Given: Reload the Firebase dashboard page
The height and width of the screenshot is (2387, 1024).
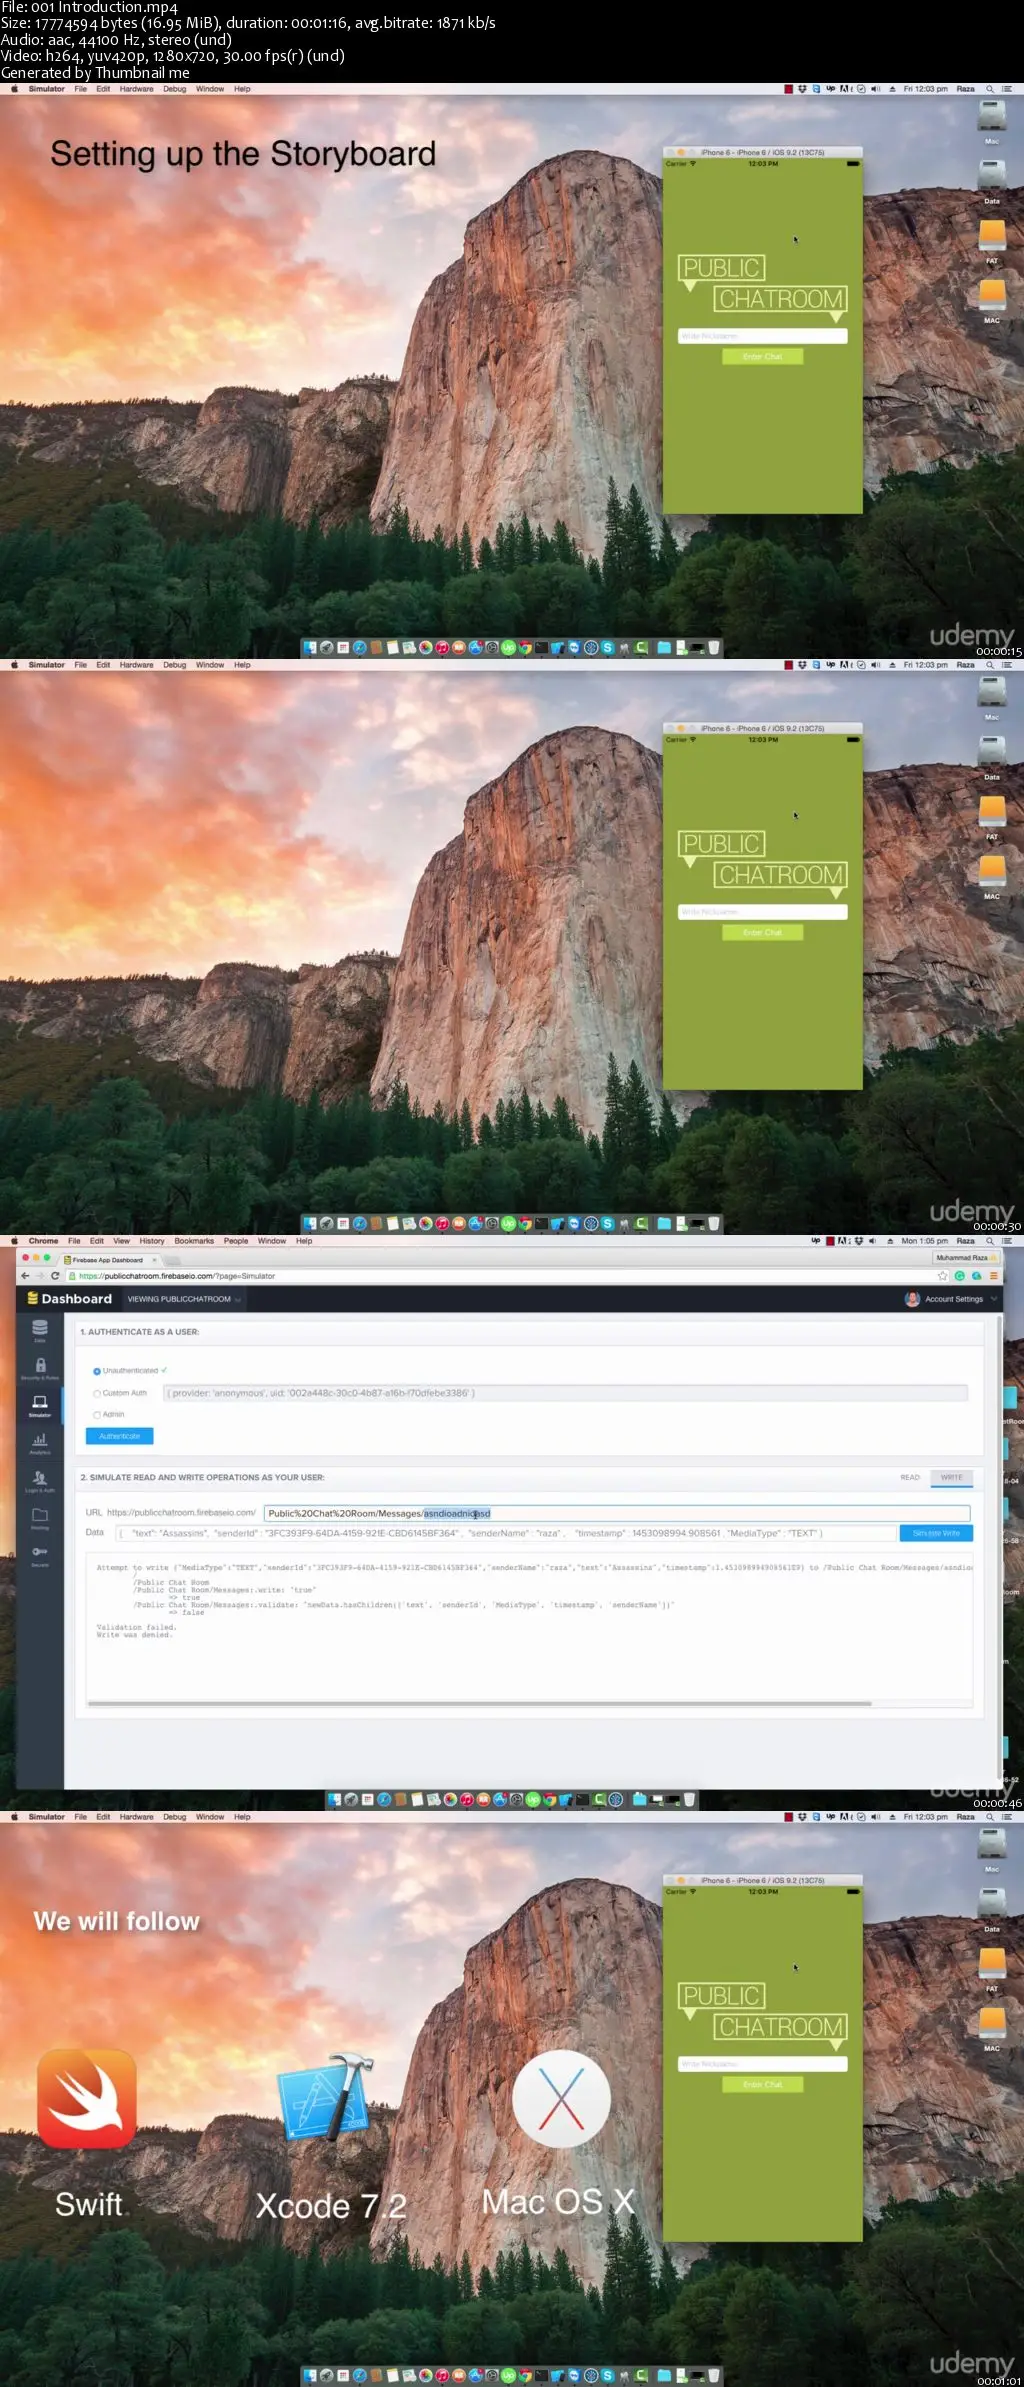Looking at the screenshot, I should [x=55, y=1275].
